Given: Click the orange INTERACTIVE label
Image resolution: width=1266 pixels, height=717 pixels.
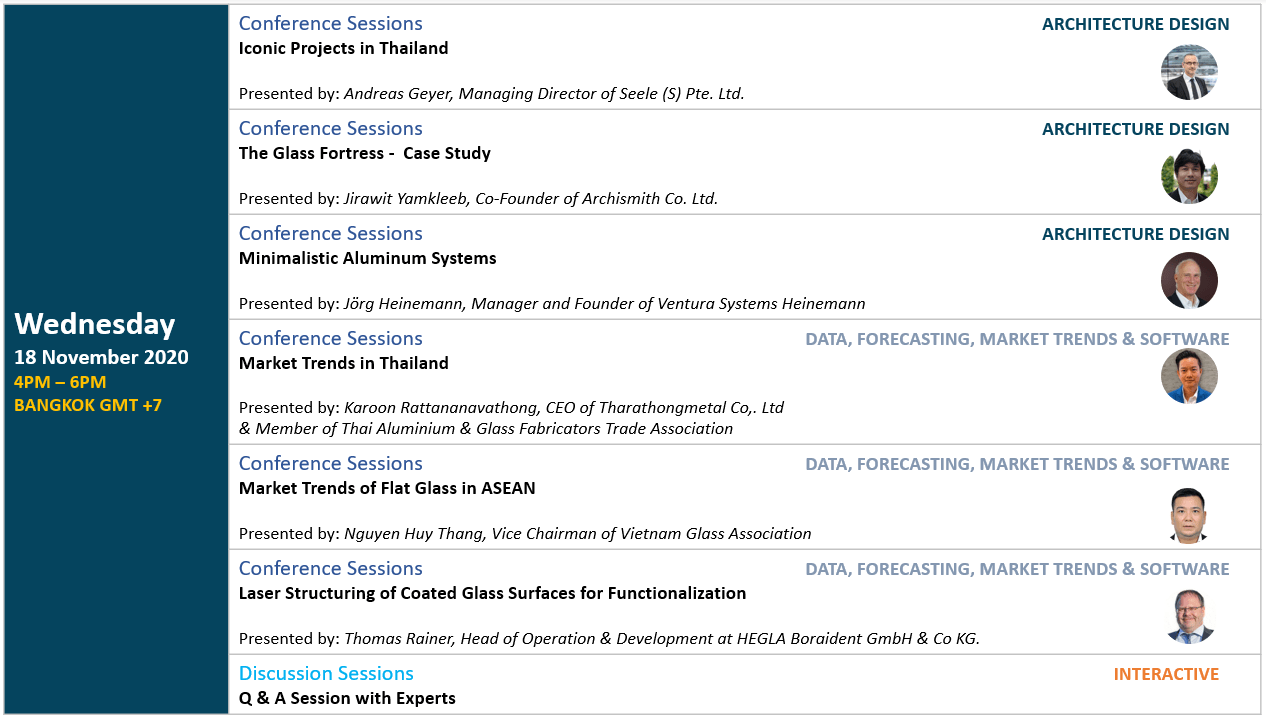Looking at the screenshot, I should (x=1166, y=674).
